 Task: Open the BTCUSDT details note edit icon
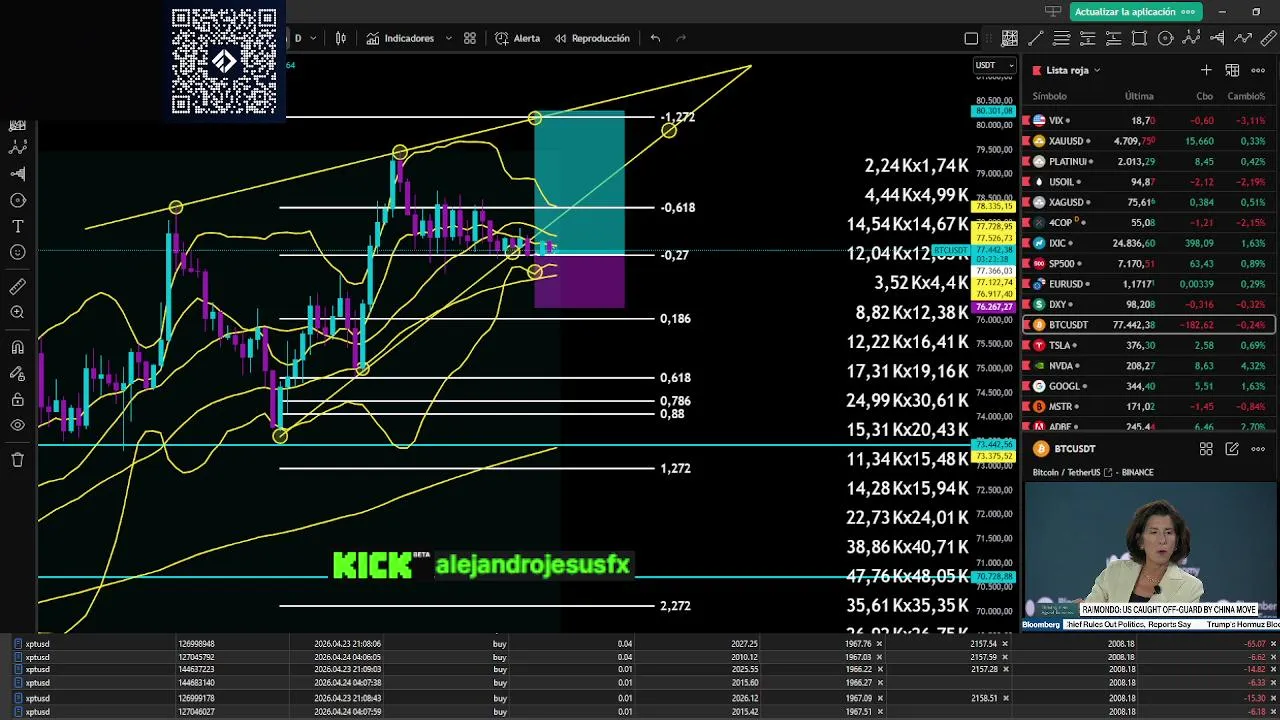tap(1232, 449)
